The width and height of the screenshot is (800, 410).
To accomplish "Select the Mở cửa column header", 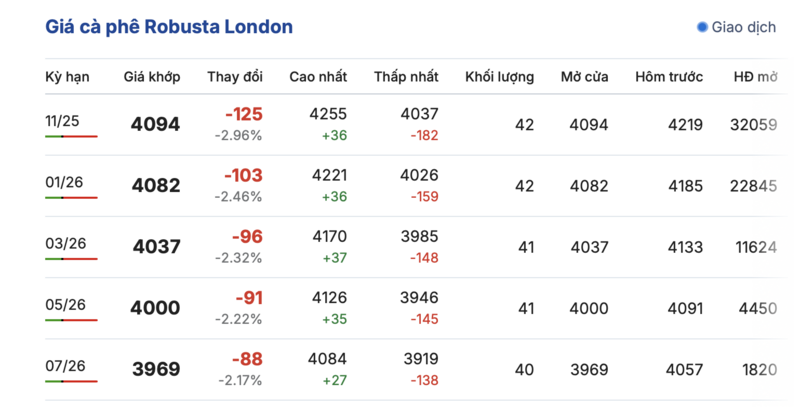I will click(x=585, y=77).
